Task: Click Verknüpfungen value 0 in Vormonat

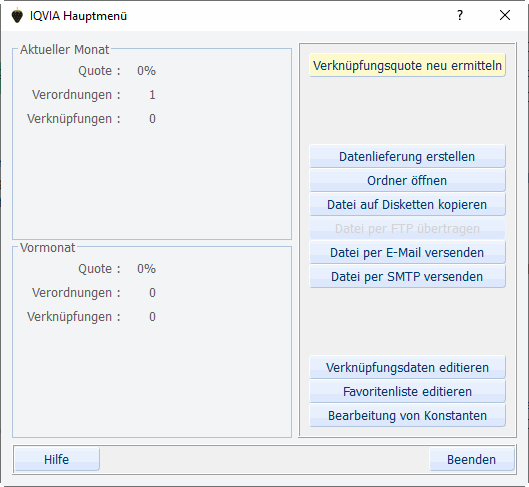Action: pyautogui.click(x=152, y=317)
